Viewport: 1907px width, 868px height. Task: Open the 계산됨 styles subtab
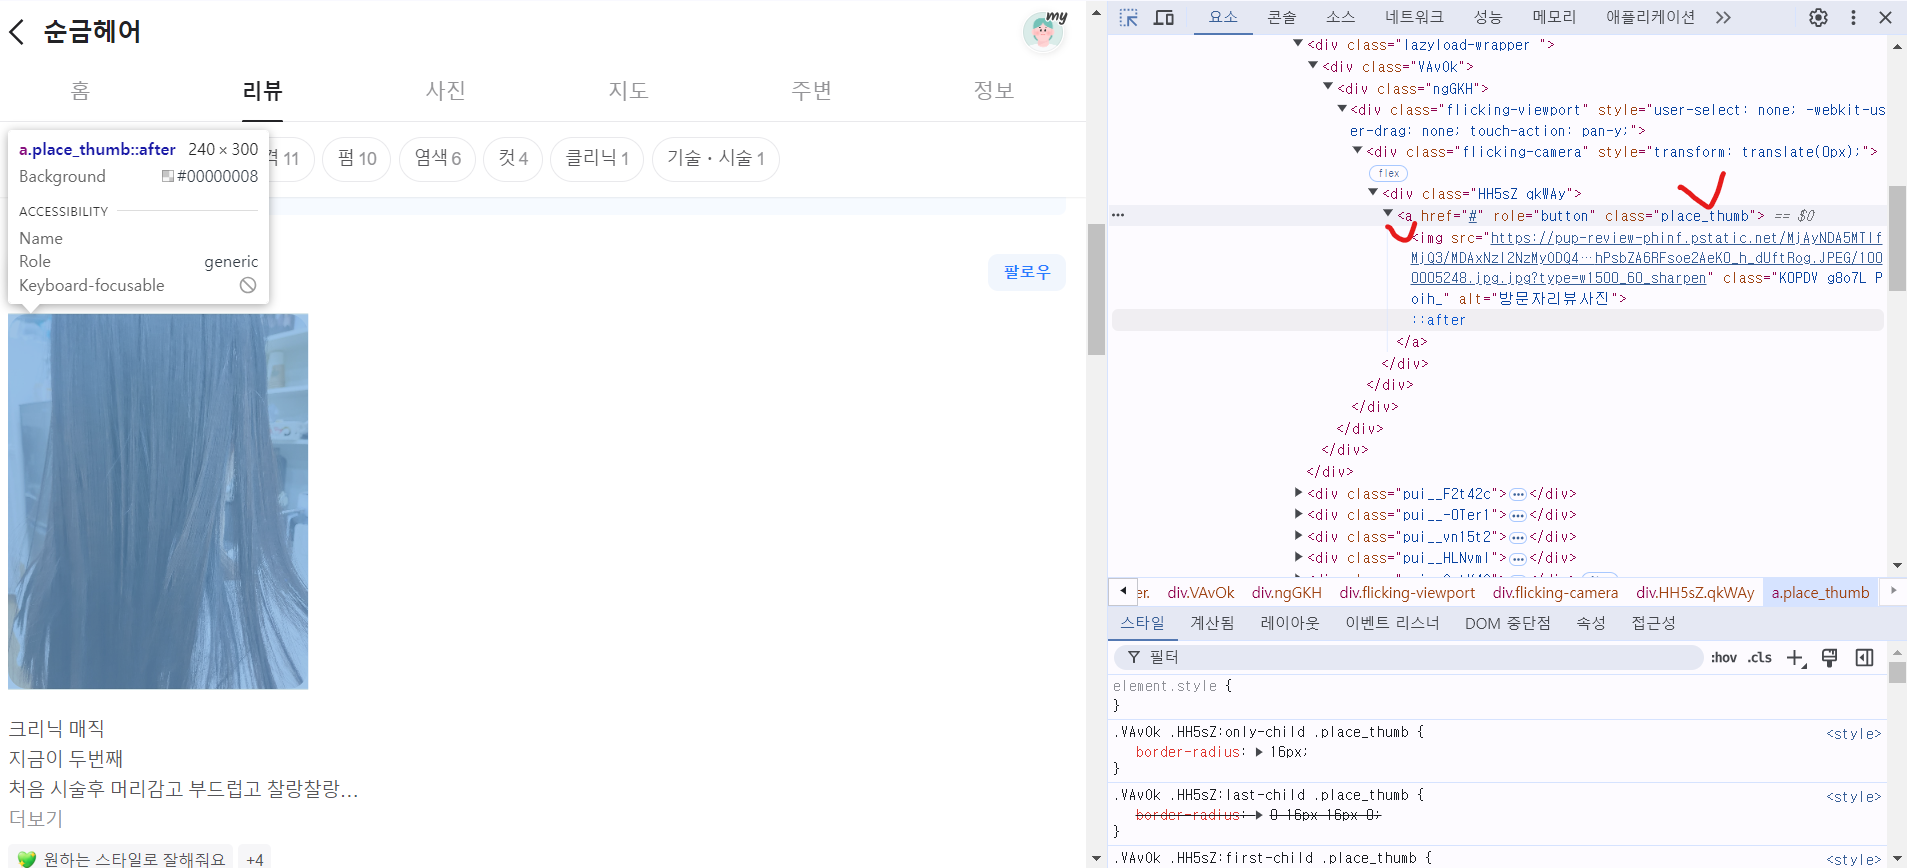[x=1212, y=623]
